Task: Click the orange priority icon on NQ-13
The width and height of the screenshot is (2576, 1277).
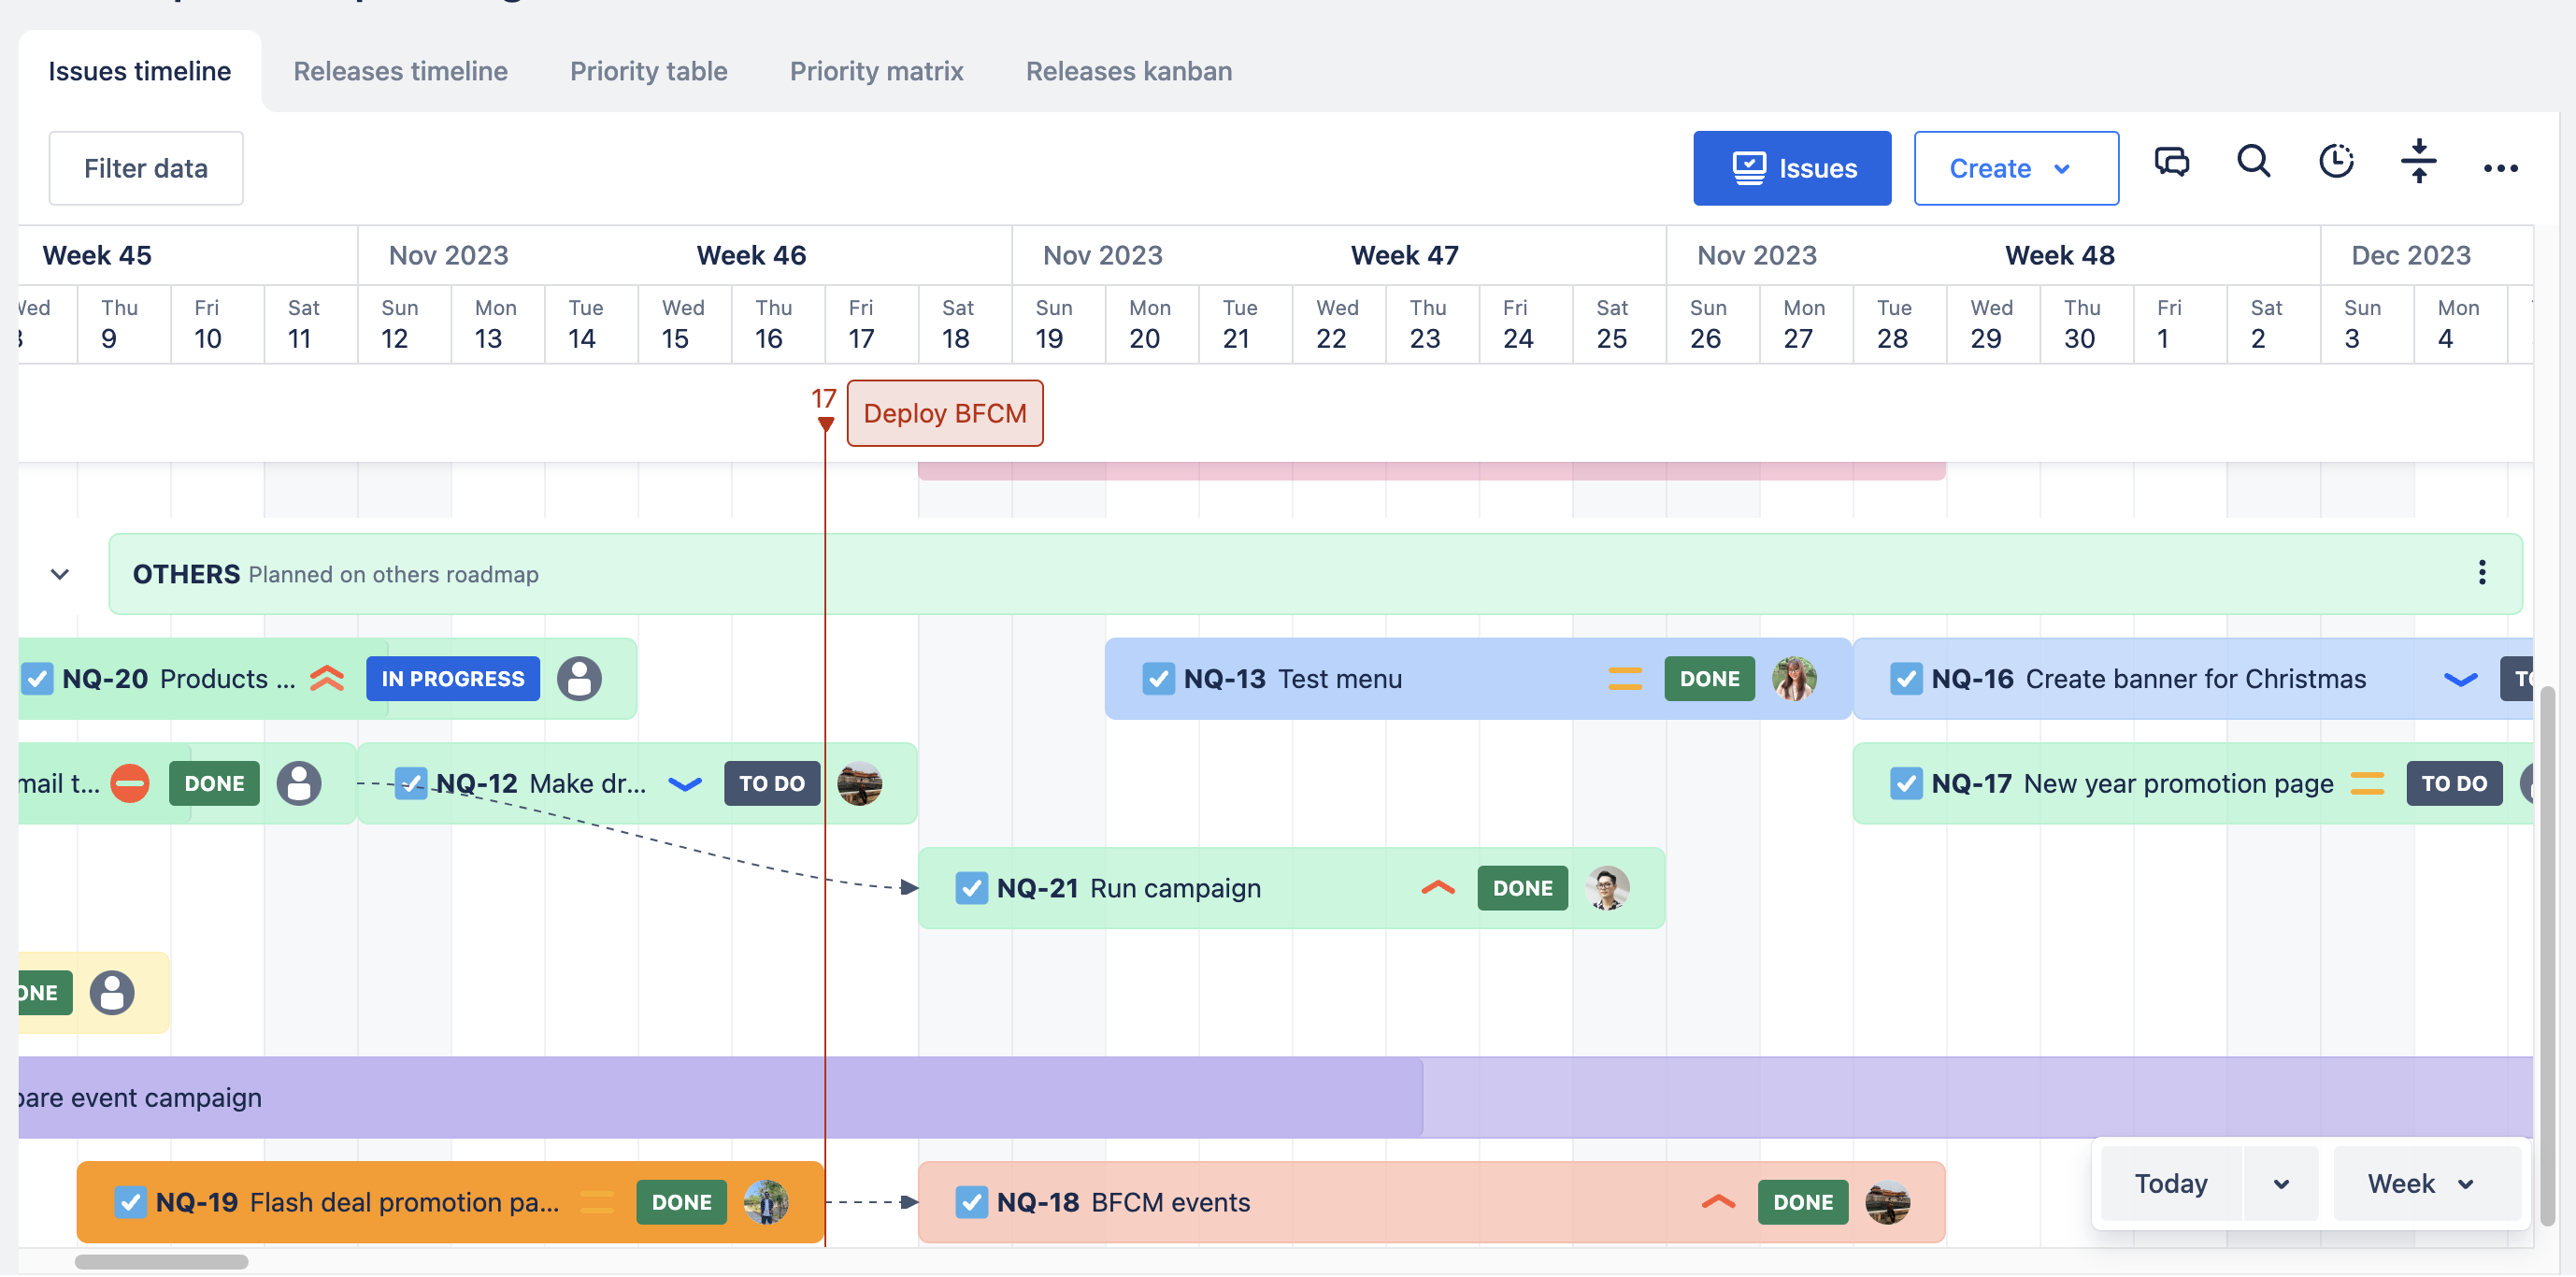Action: (1625, 679)
